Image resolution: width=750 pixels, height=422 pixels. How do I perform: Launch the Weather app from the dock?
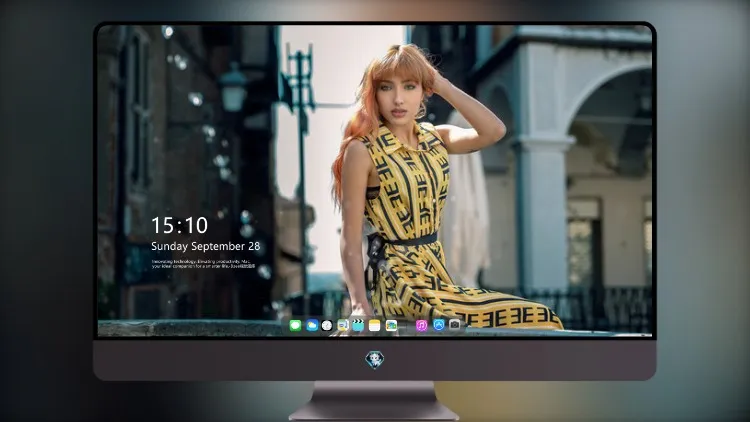click(x=311, y=325)
